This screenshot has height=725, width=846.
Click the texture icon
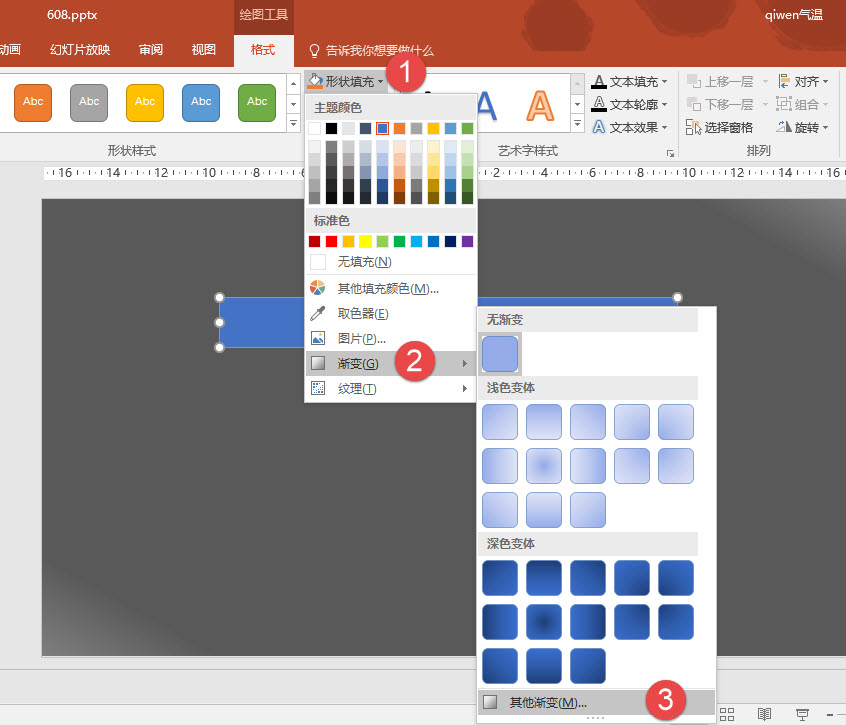click(x=318, y=388)
